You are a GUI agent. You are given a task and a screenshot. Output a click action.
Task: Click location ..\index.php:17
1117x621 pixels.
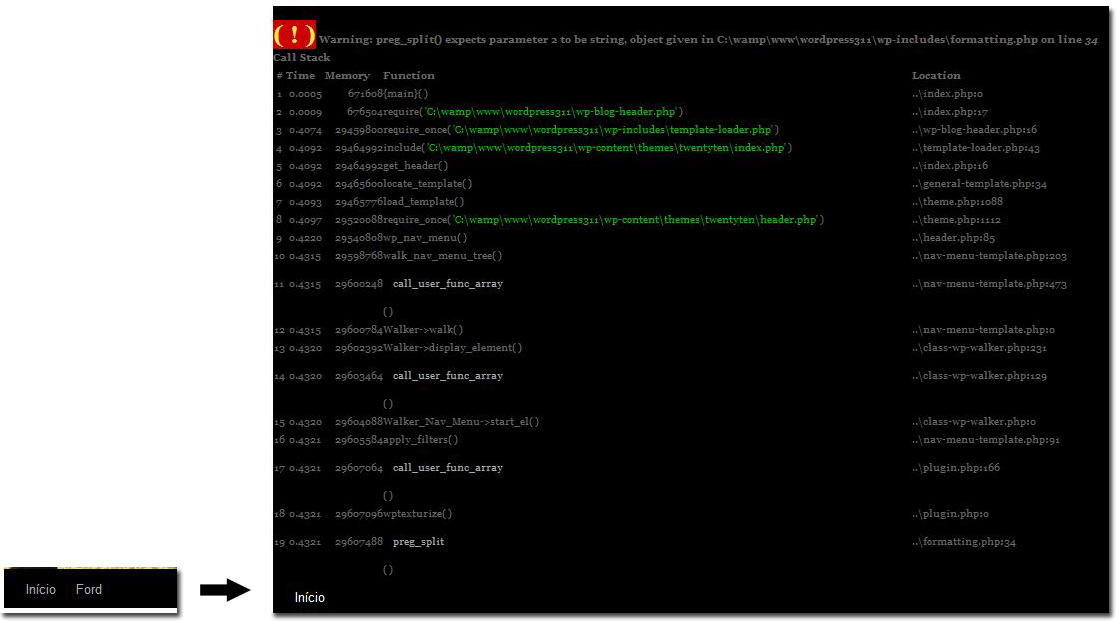(950, 112)
